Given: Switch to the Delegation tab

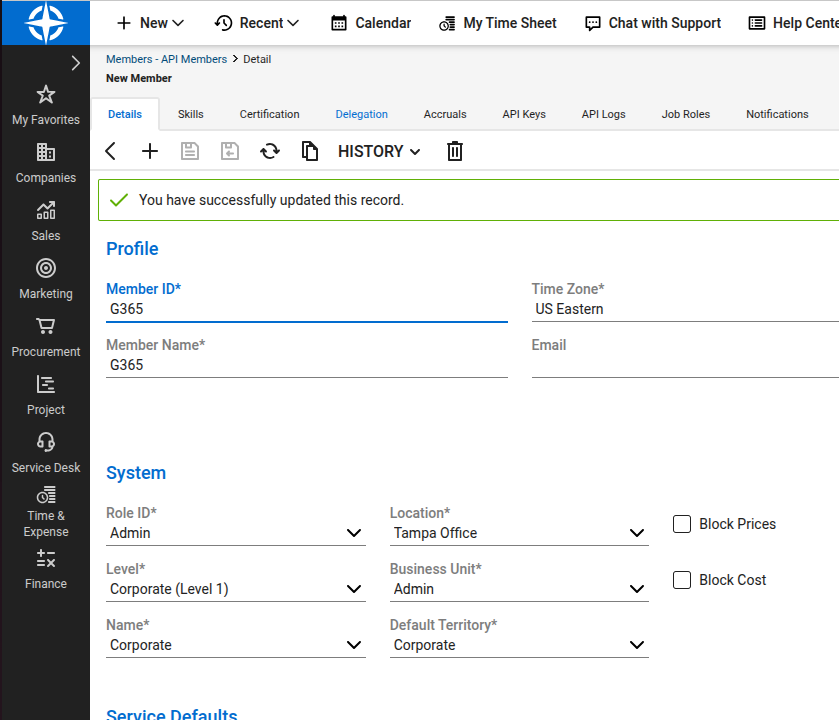Looking at the screenshot, I should coord(361,114).
